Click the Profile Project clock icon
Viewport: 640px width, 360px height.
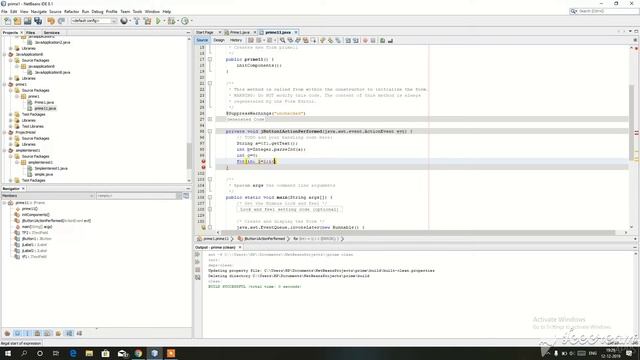coord(185,21)
